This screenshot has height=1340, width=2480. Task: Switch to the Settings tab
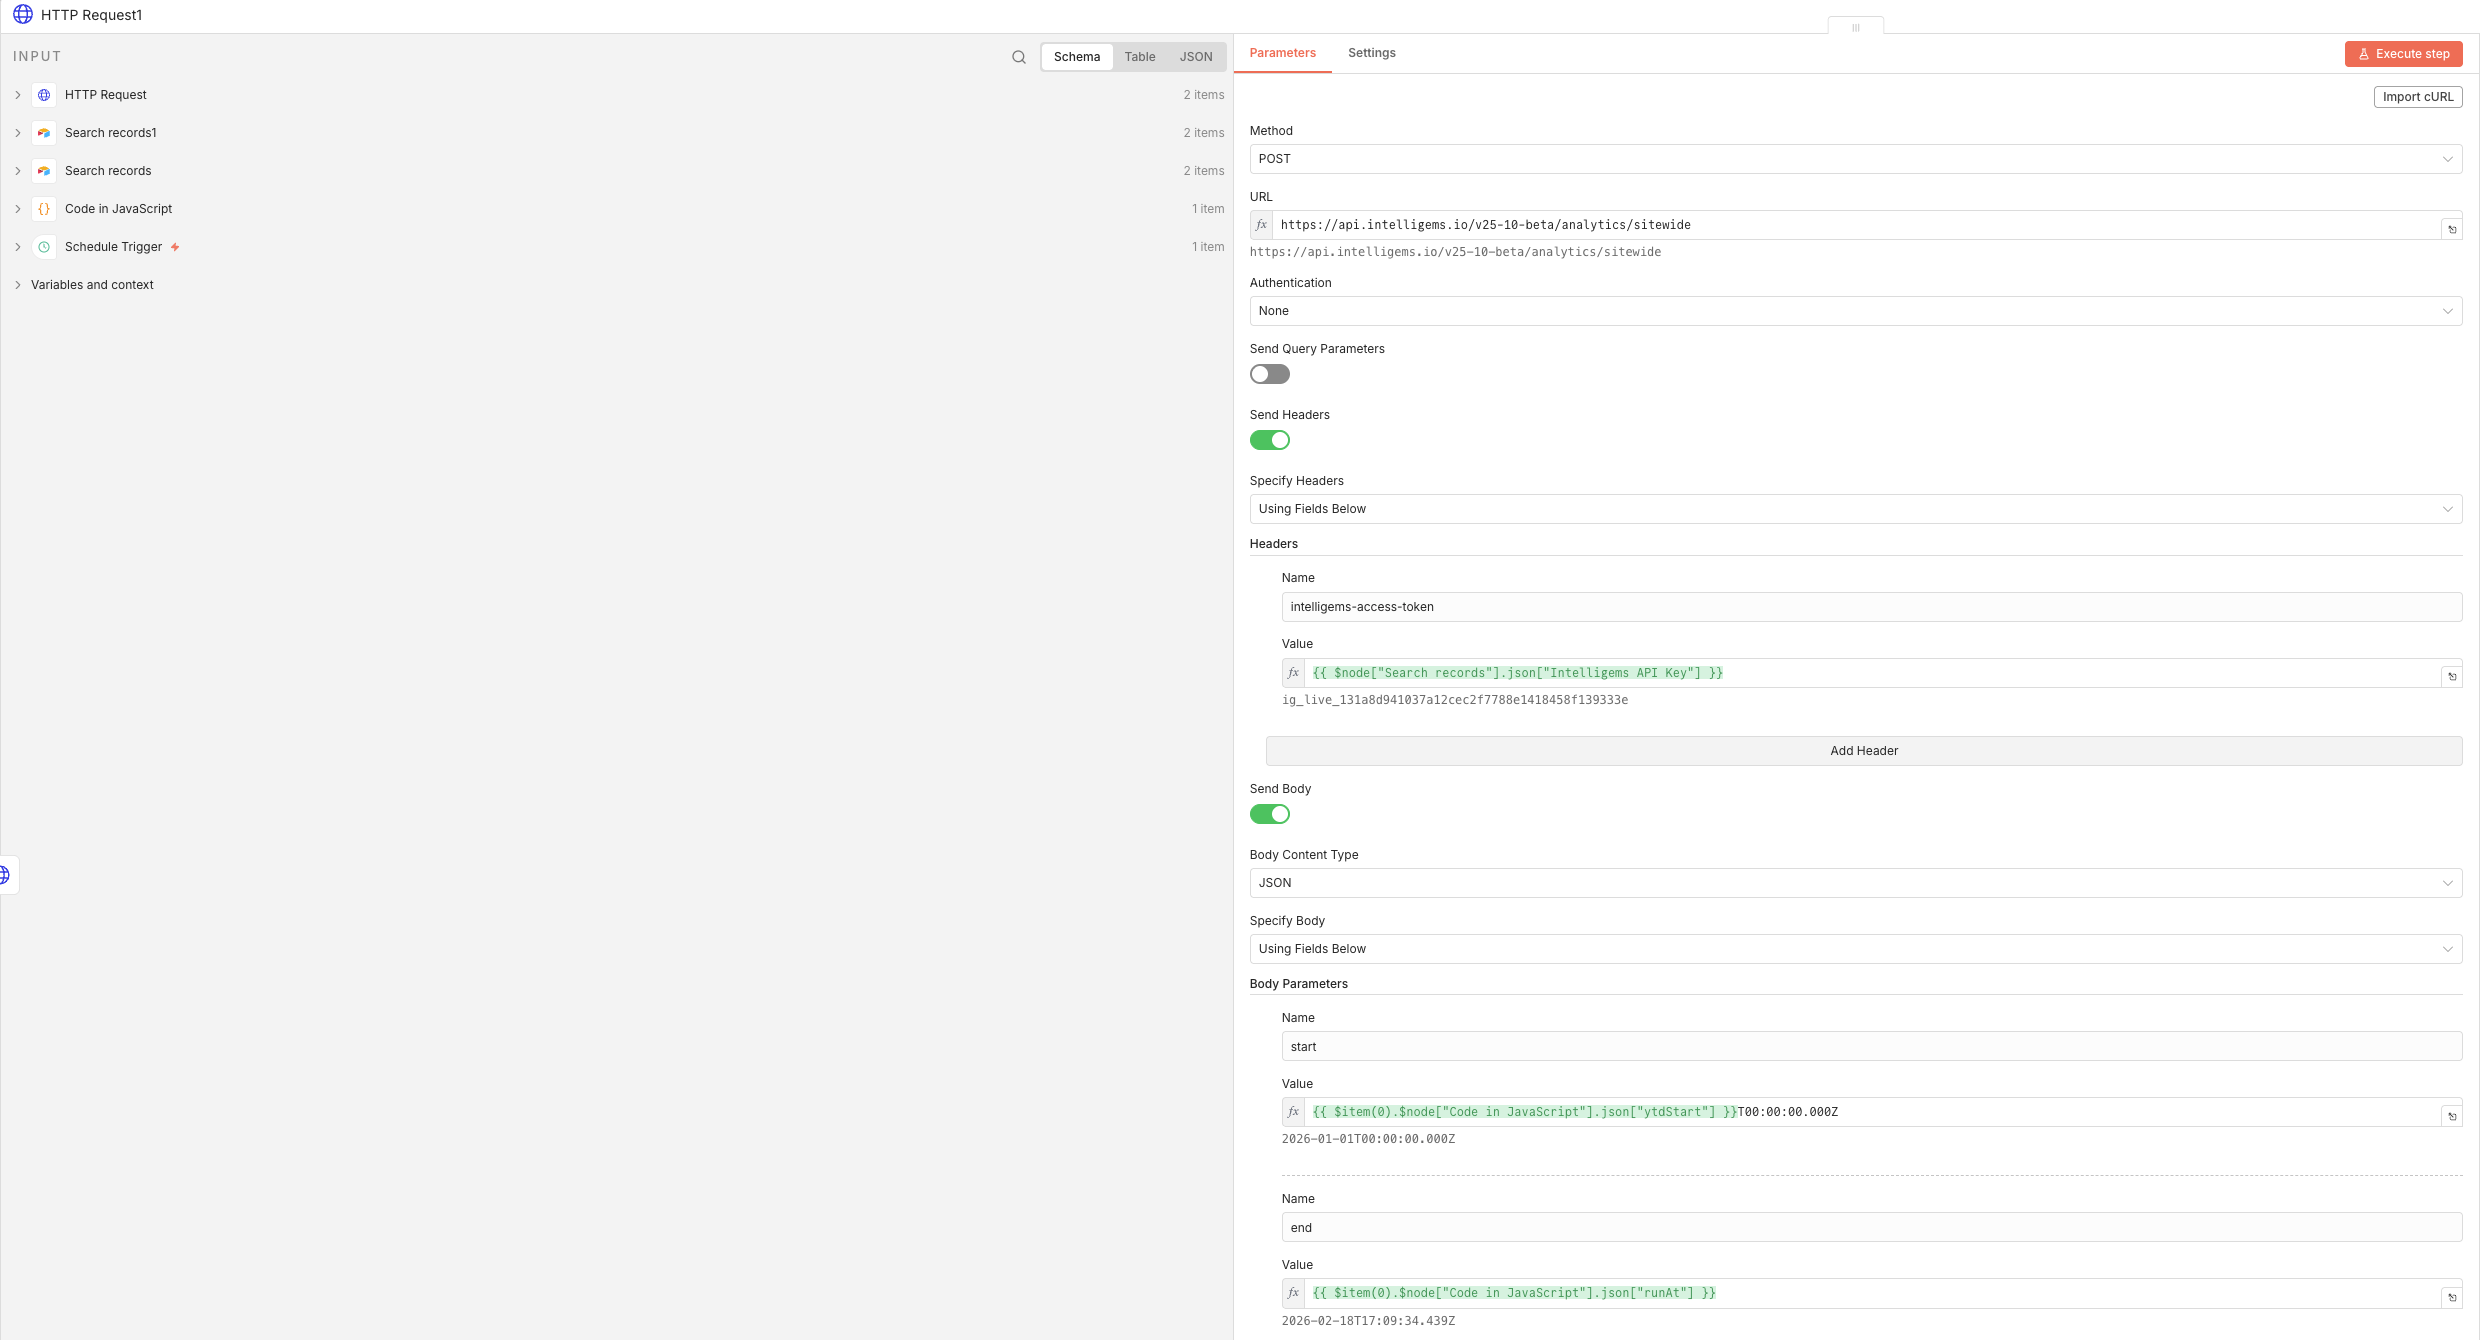coord(1371,53)
